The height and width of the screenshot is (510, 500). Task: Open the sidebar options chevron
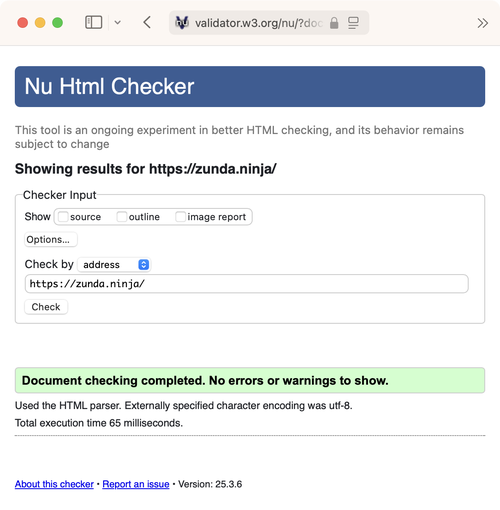point(117,23)
